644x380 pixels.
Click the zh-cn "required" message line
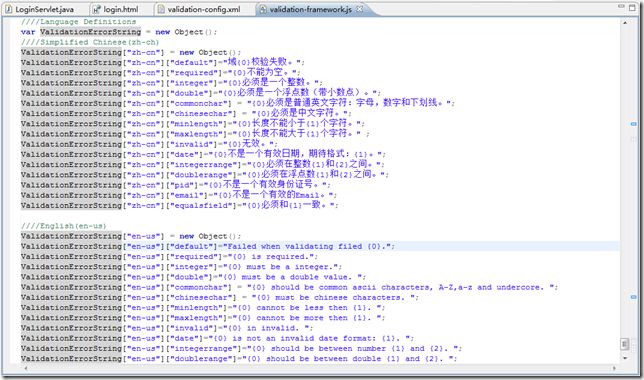(161, 73)
